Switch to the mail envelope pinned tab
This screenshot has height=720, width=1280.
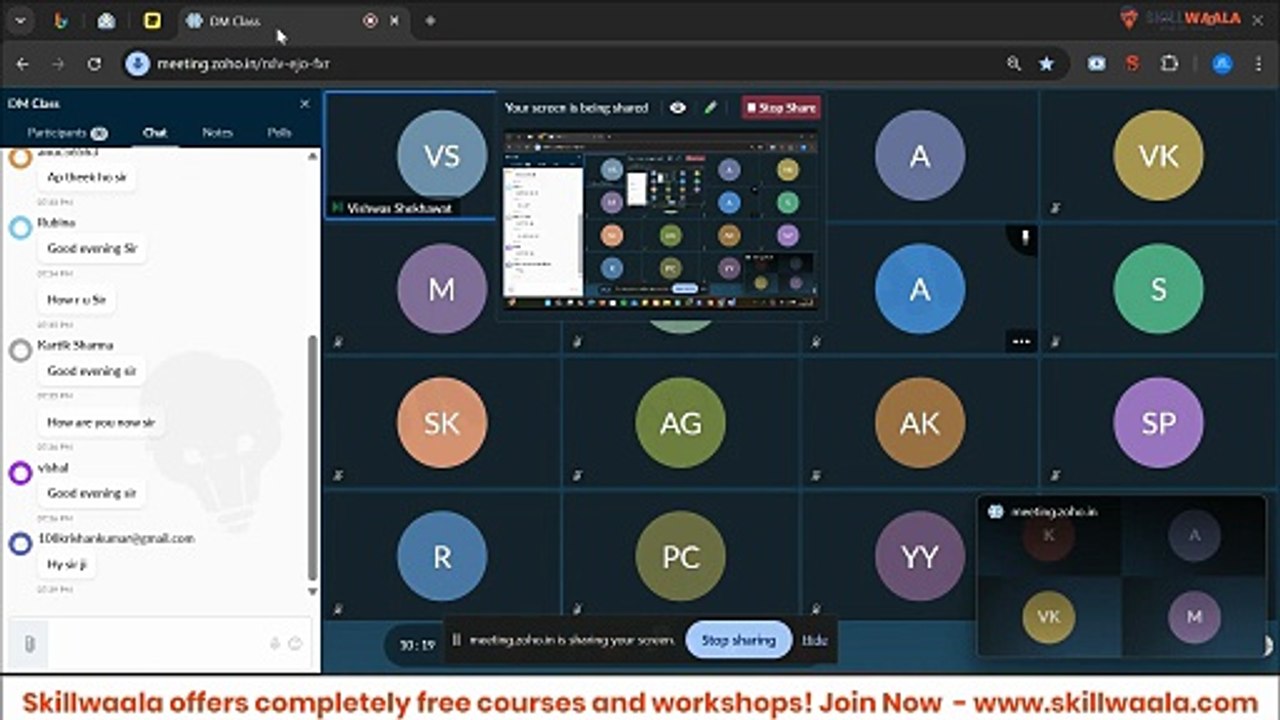106,21
